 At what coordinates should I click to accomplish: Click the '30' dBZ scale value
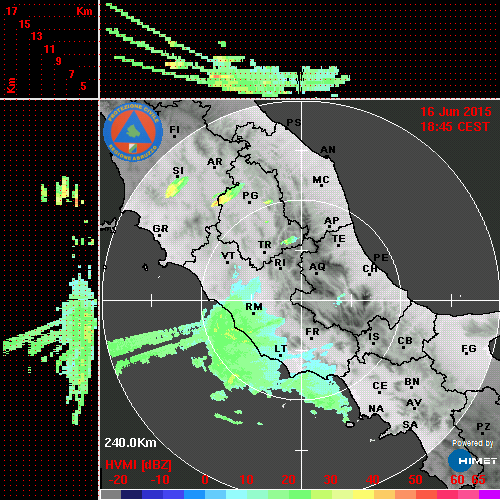click(331, 480)
